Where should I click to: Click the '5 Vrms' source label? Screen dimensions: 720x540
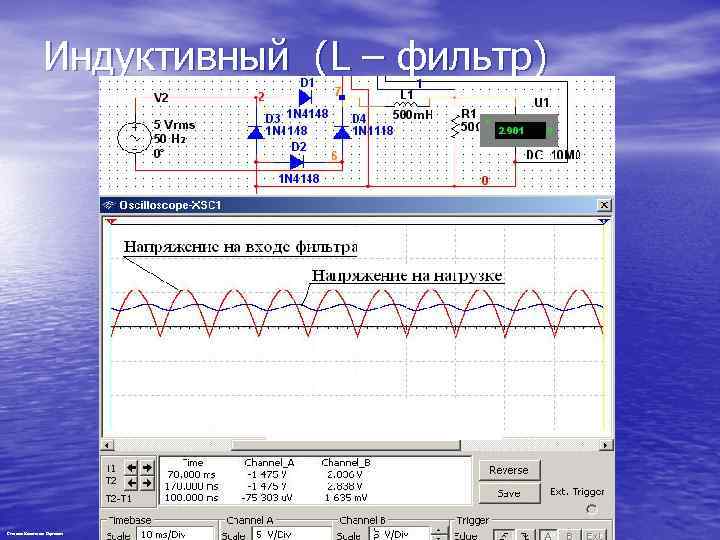pyautogui.click(x=174, y=125)
